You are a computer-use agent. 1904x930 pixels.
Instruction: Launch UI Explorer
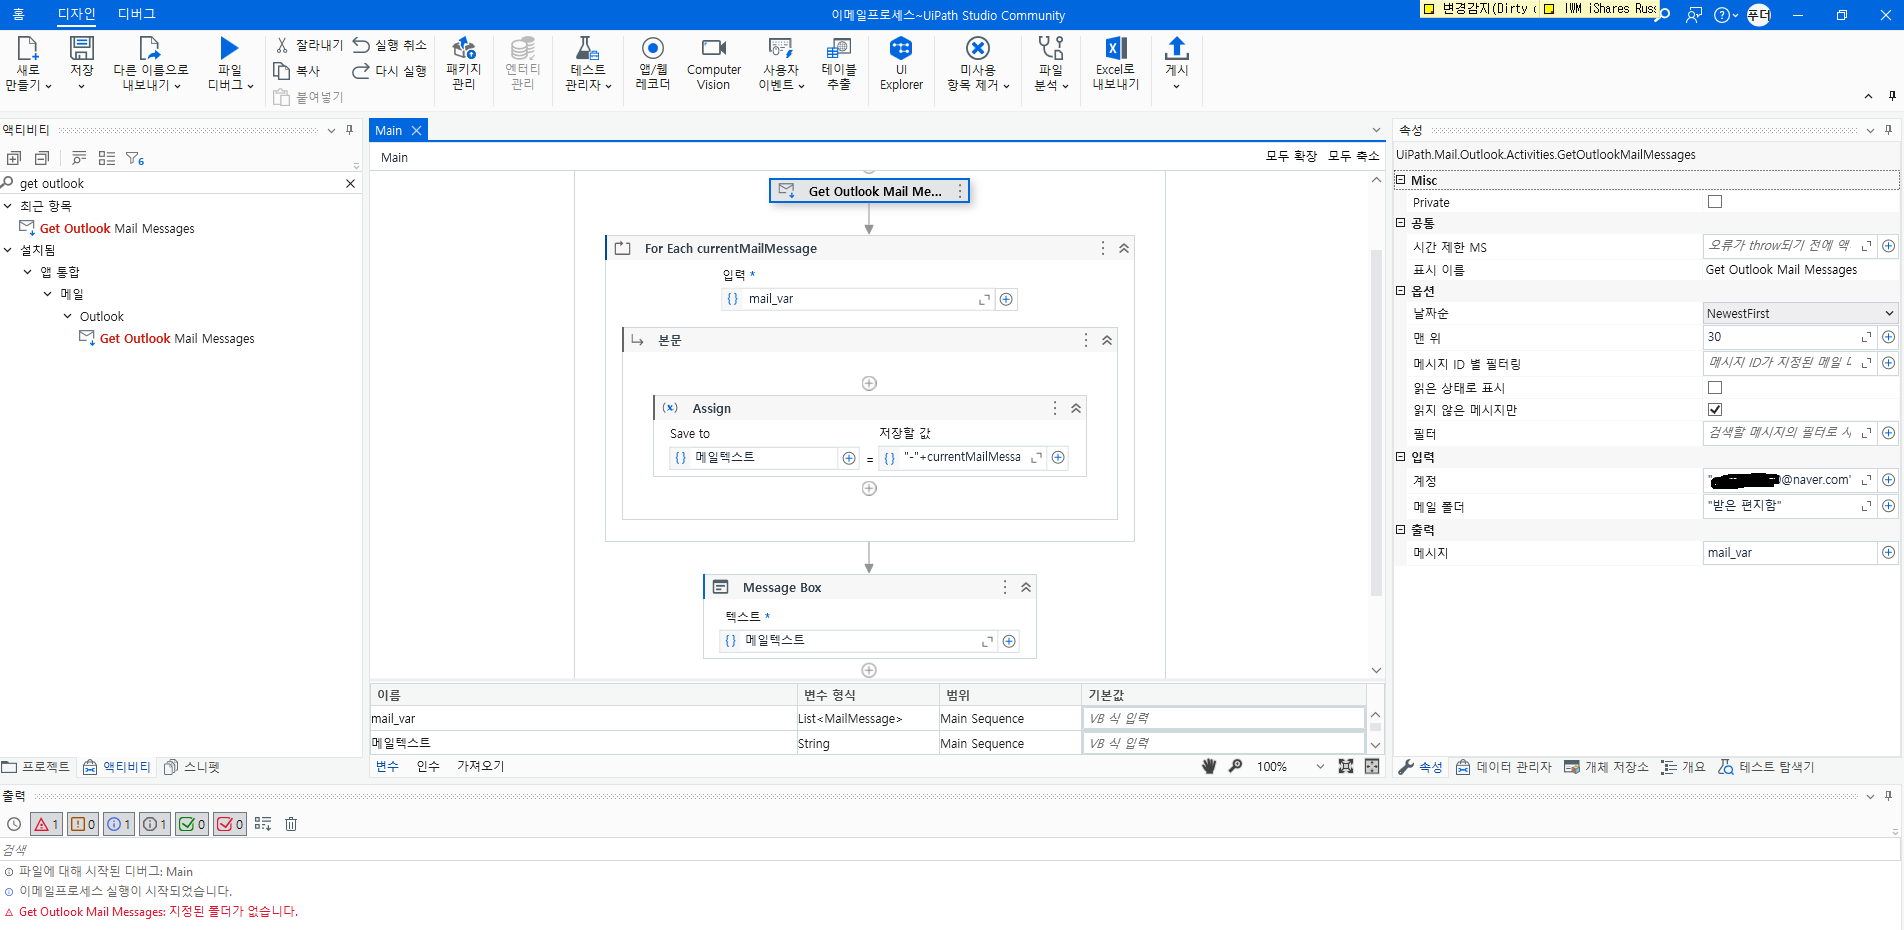tap(901, 47)
